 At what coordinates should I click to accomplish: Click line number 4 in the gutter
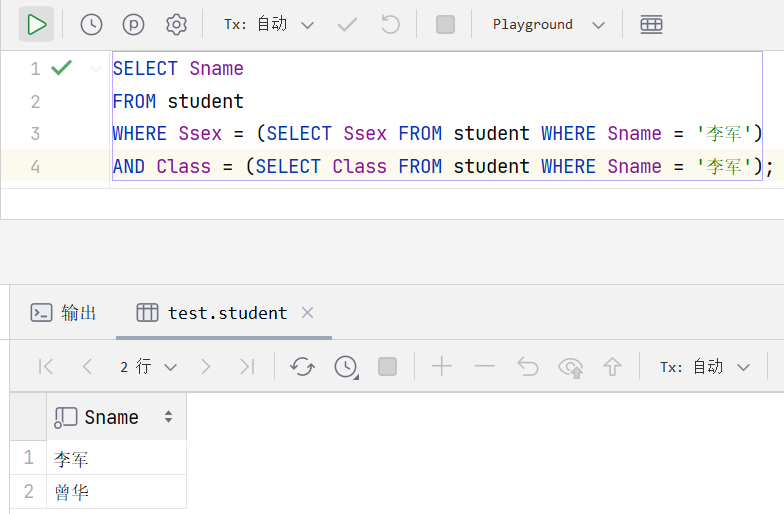click(x=35, y=166)
